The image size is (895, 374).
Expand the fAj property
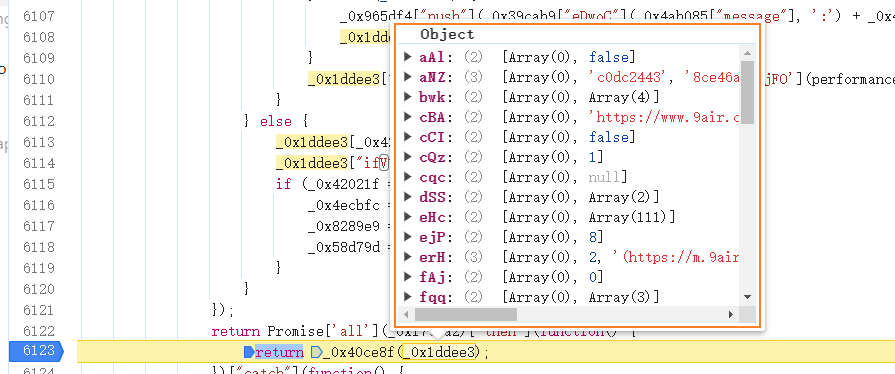[408, 276]
